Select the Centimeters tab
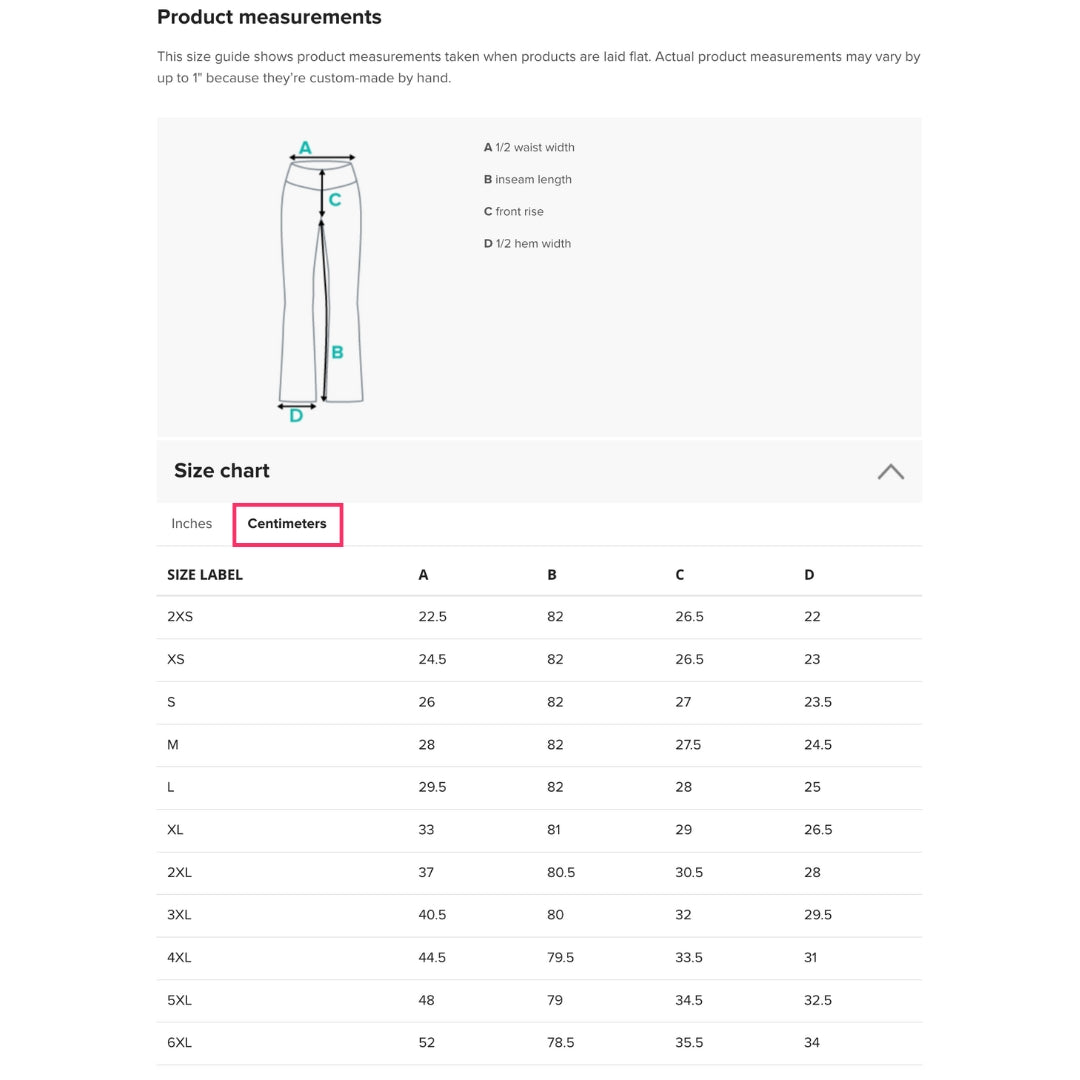The image size is (1080, 1080). (287, 524)
